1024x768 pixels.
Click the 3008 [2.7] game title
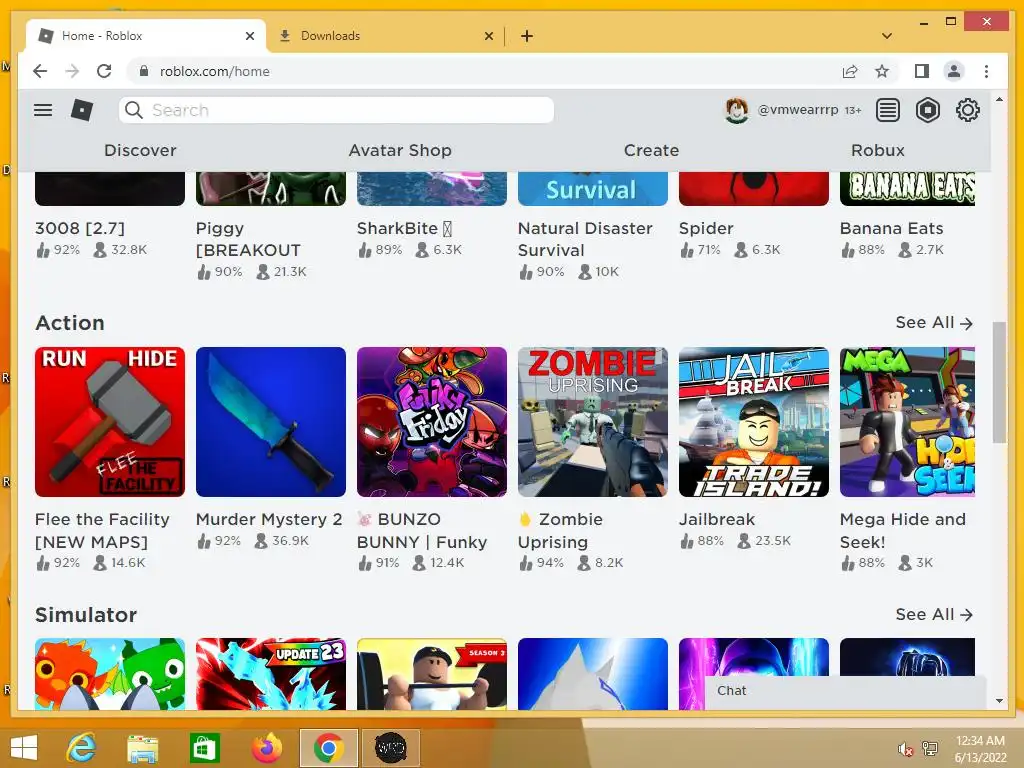tap(80, 228)
